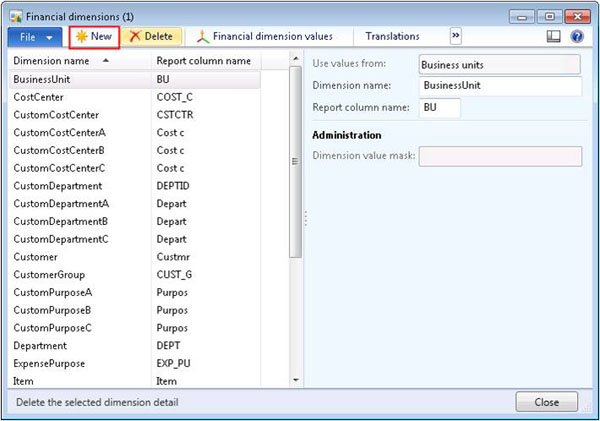This screenshot has width=600, height=421.
Task: Open the Translations option
Action: (x=393, y=36)
